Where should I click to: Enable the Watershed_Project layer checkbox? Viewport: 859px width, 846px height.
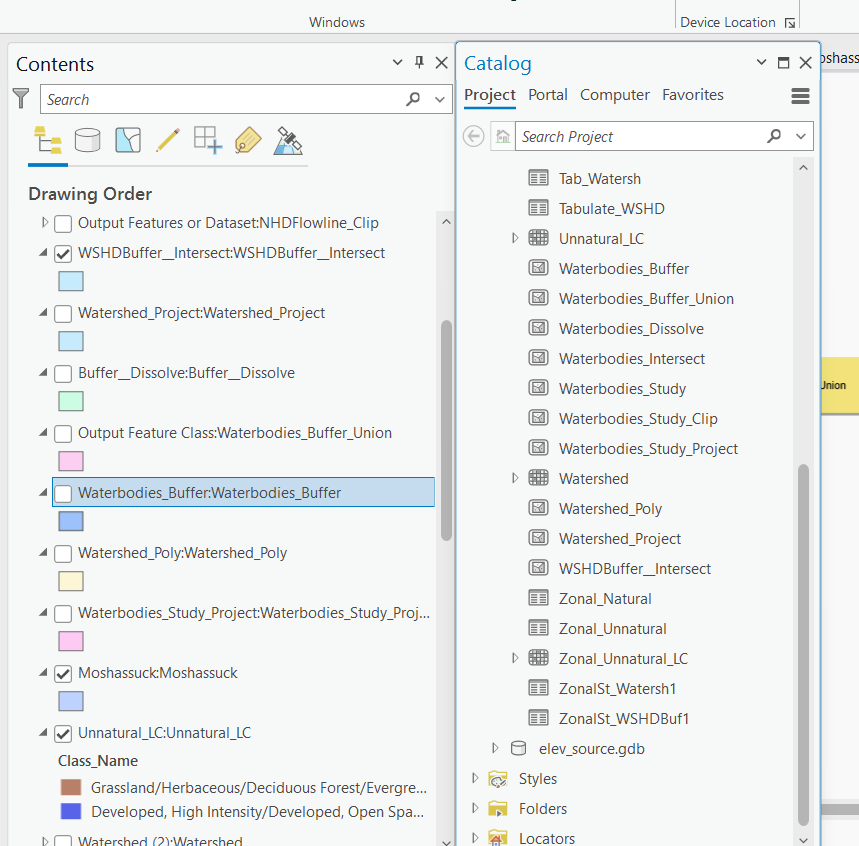coord(63,313)
